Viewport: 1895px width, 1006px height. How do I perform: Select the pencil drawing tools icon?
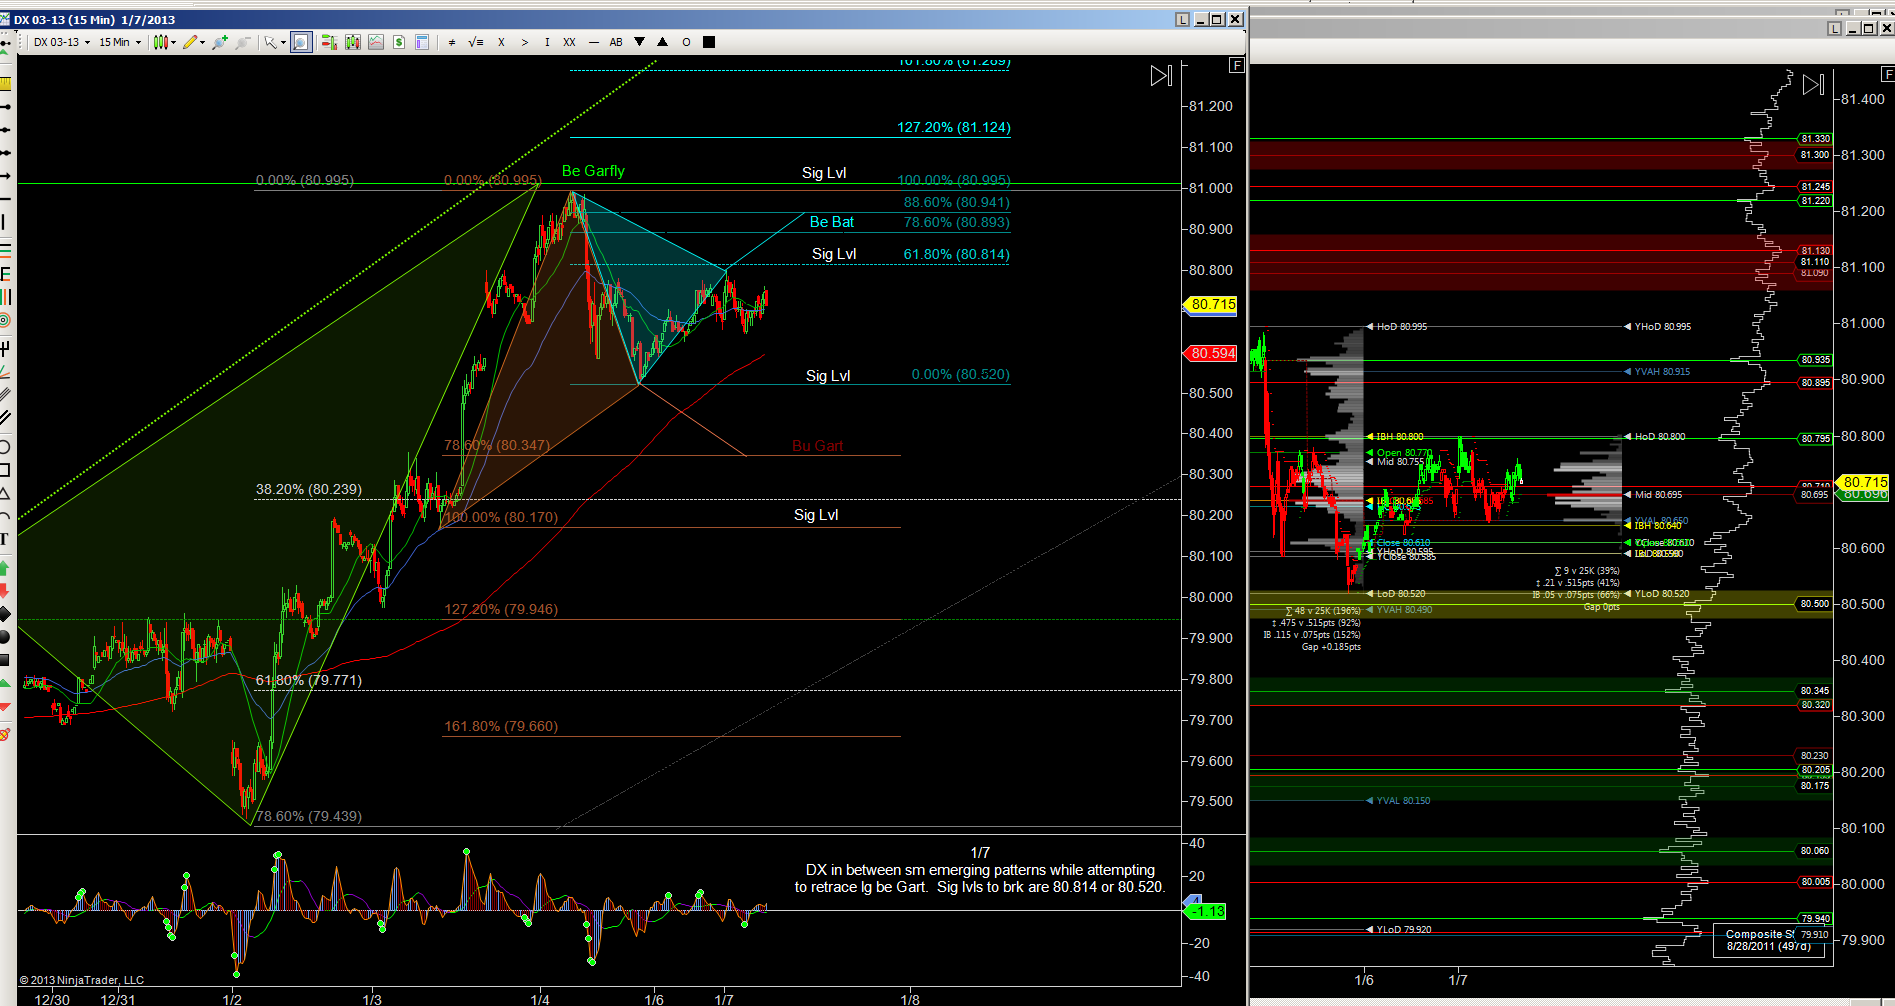(x=193, y=42)
